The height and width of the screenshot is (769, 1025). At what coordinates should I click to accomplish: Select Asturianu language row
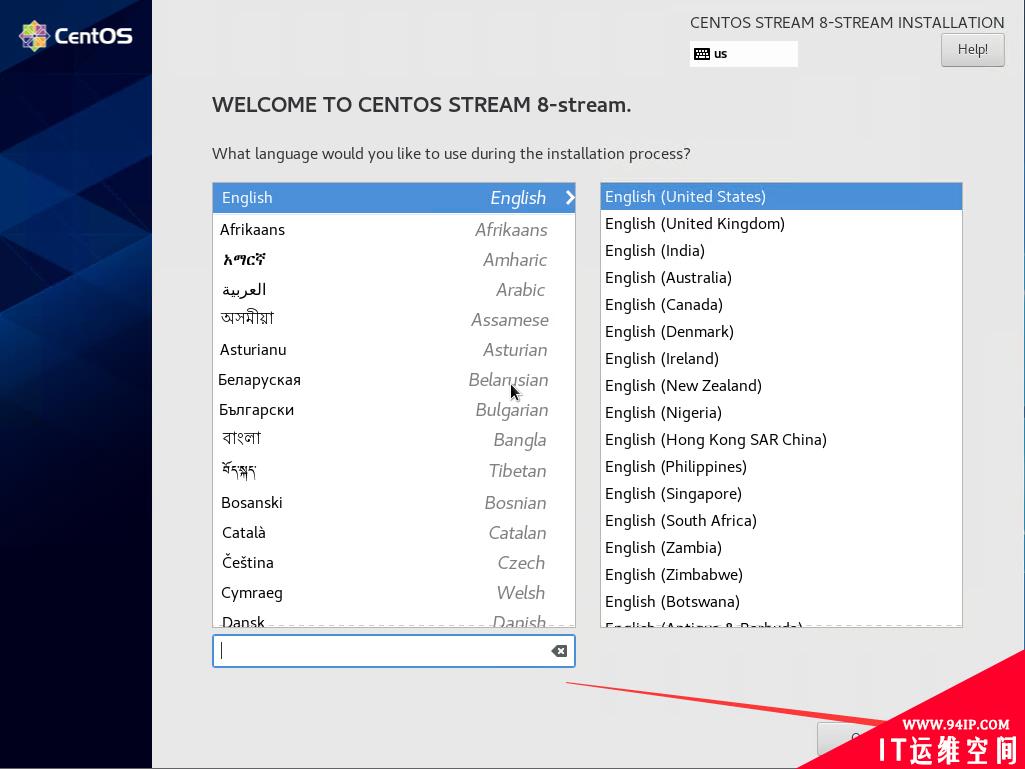pos(394,350)
